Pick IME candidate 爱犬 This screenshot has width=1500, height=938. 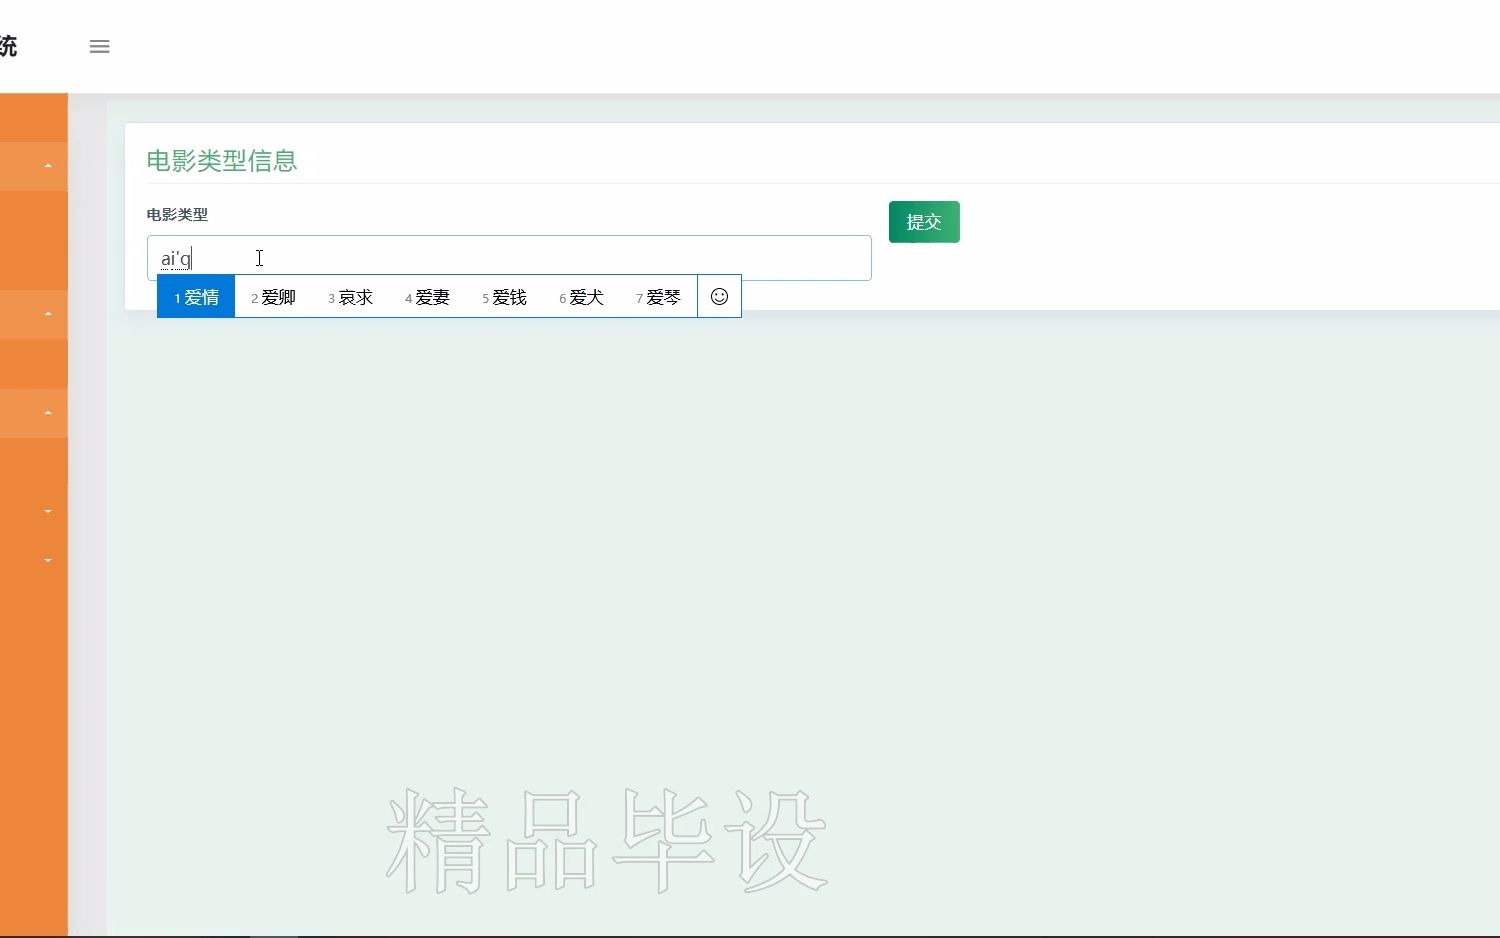tap(581, 297)
